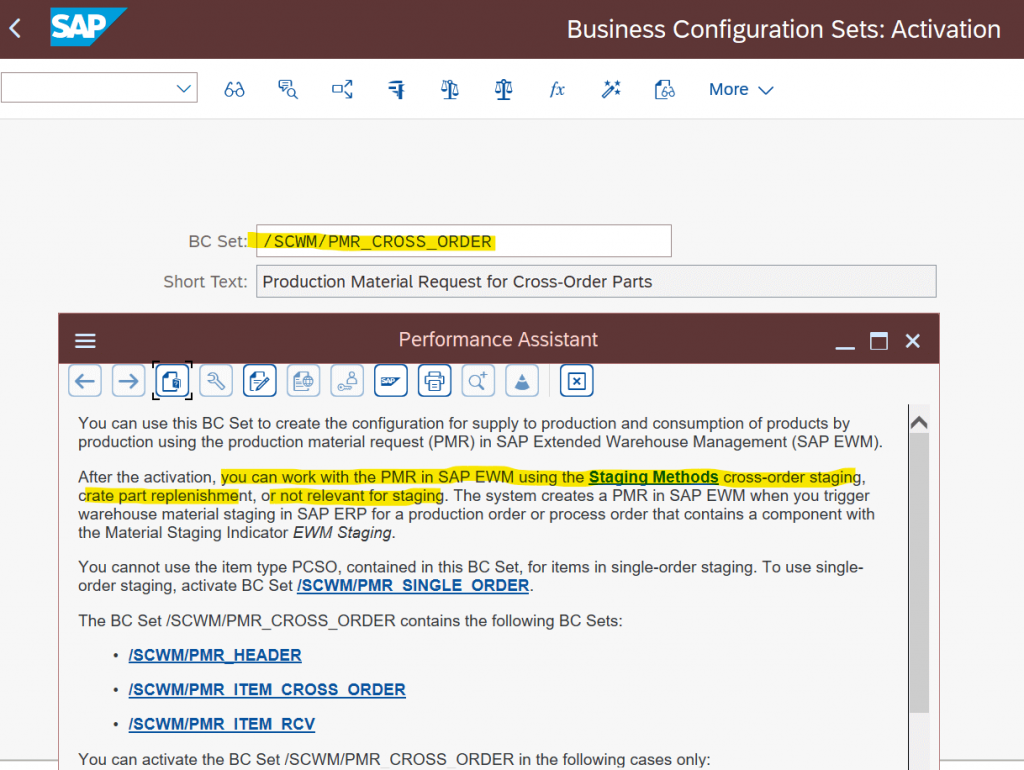The image size is (1024, 770).
Task: Click the document with question mark icon
Action: [172, 381]
